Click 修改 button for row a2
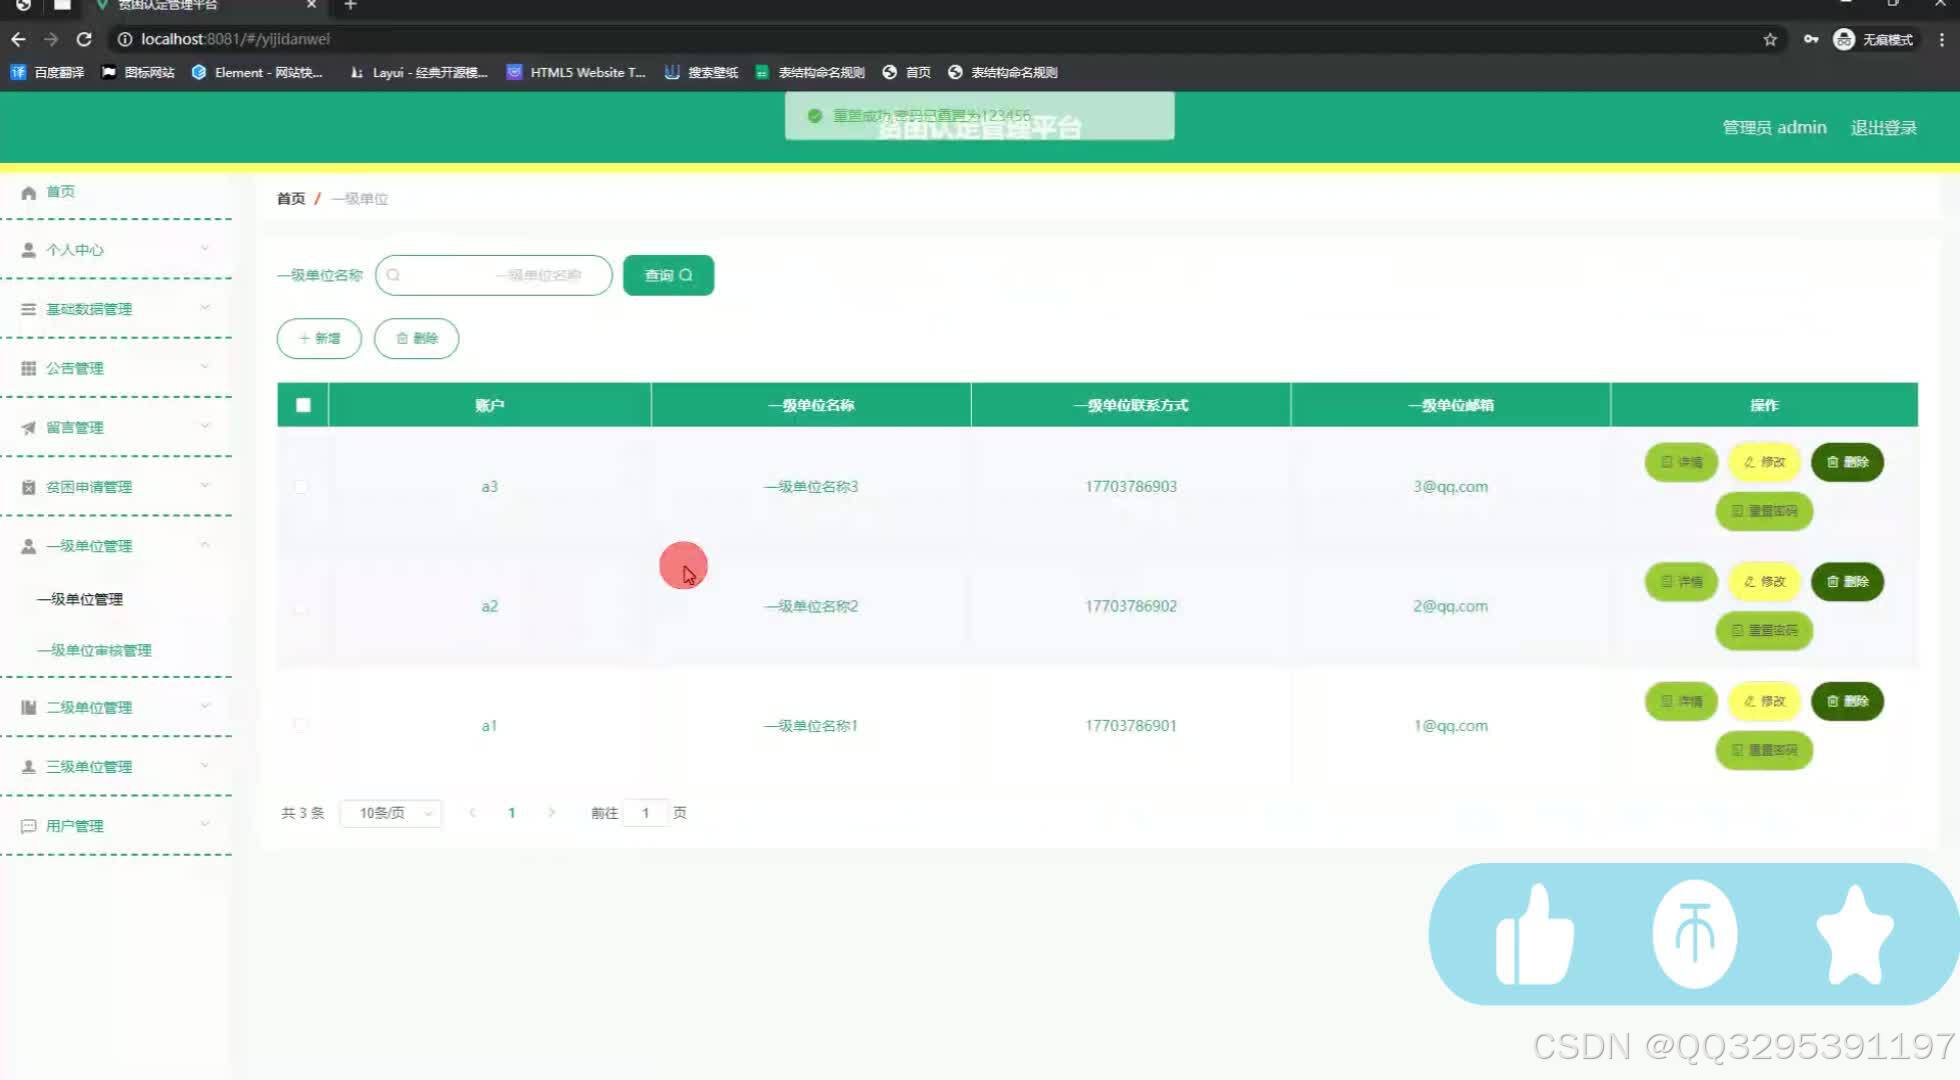 point(1764,581)
